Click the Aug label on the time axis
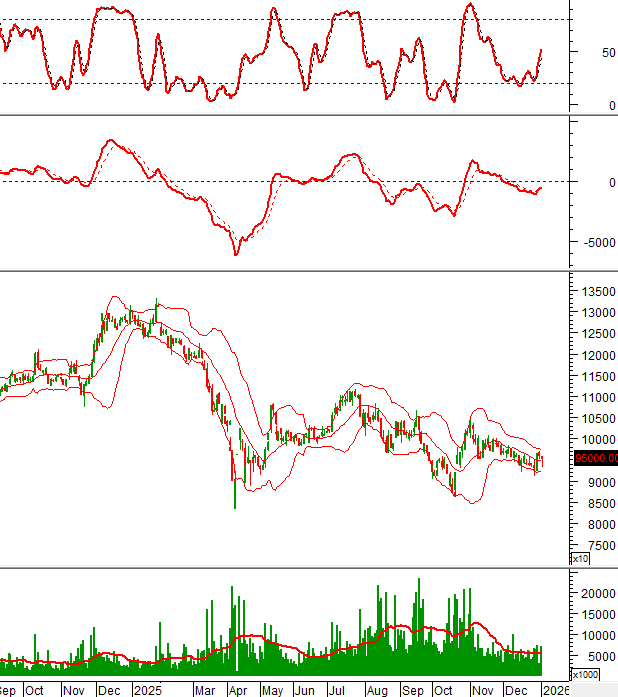Viewport: 618px width, 697px height. (376, 690)
